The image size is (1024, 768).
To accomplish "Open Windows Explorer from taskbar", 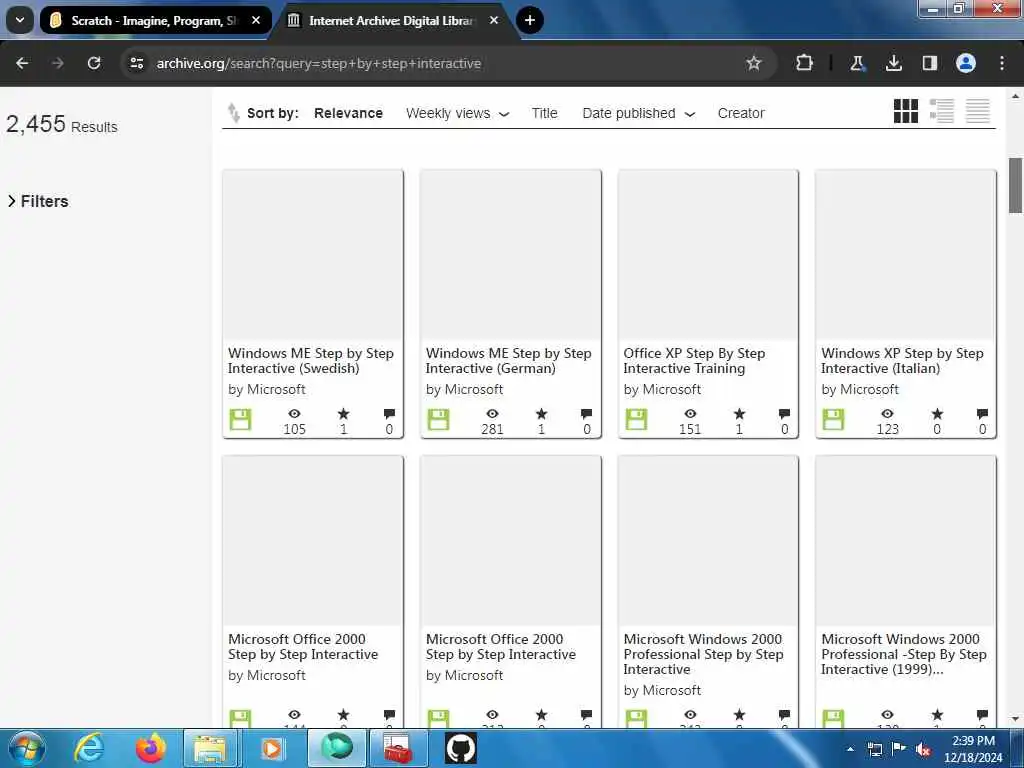I will coord(210,748).
